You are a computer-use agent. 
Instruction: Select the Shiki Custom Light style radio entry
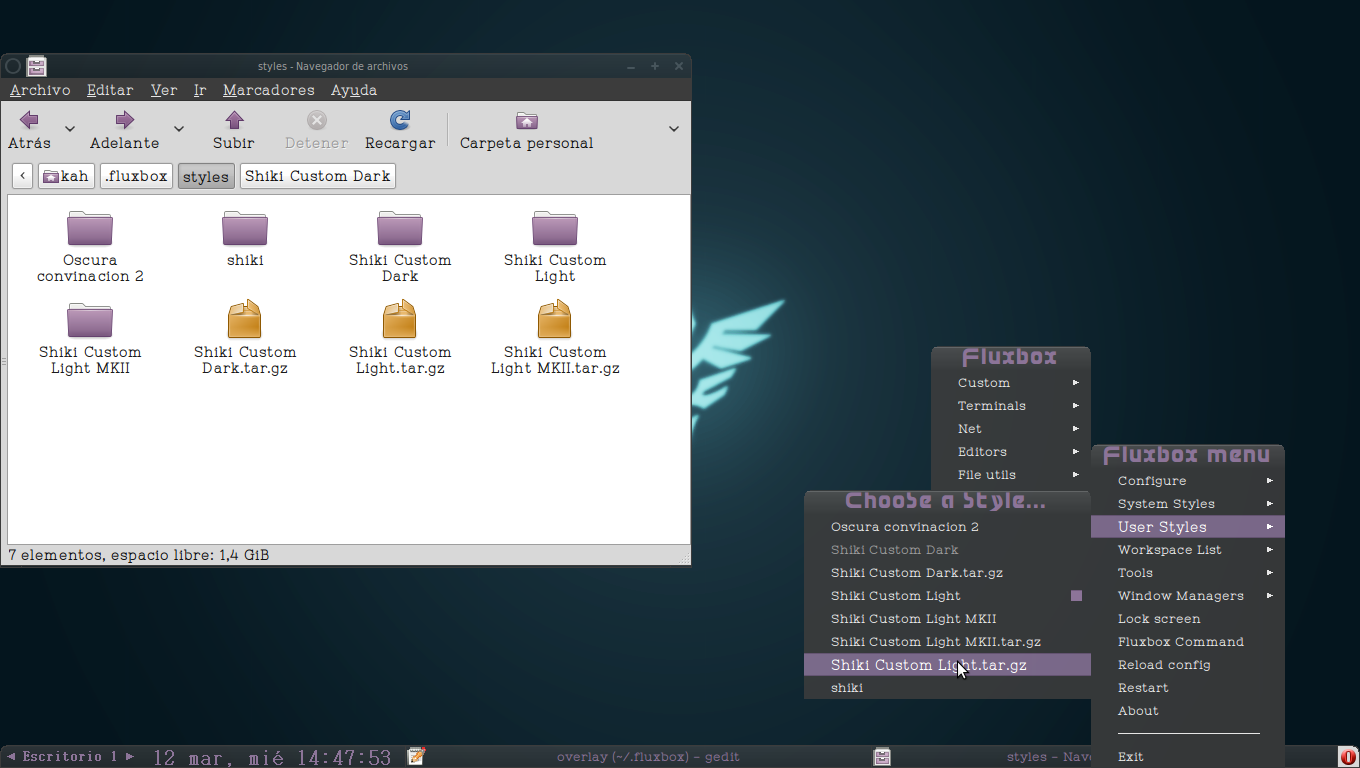click(947, 596)
